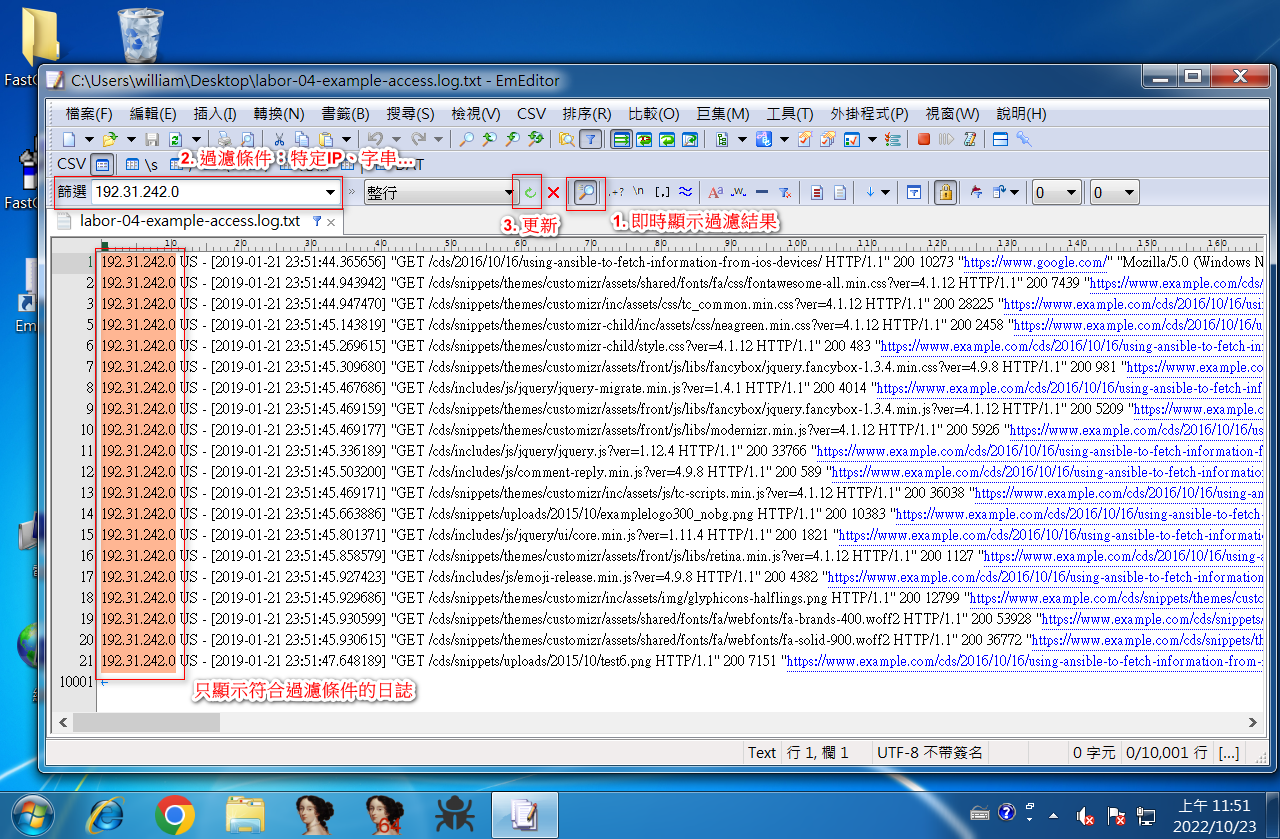
Task: Expand the New file dropdown arrow
Action: tap(89, 139)
